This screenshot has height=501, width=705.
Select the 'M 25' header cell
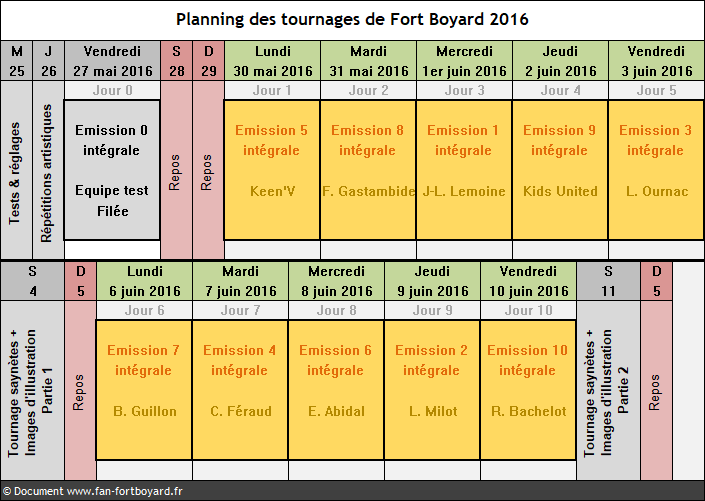point(17,61)
